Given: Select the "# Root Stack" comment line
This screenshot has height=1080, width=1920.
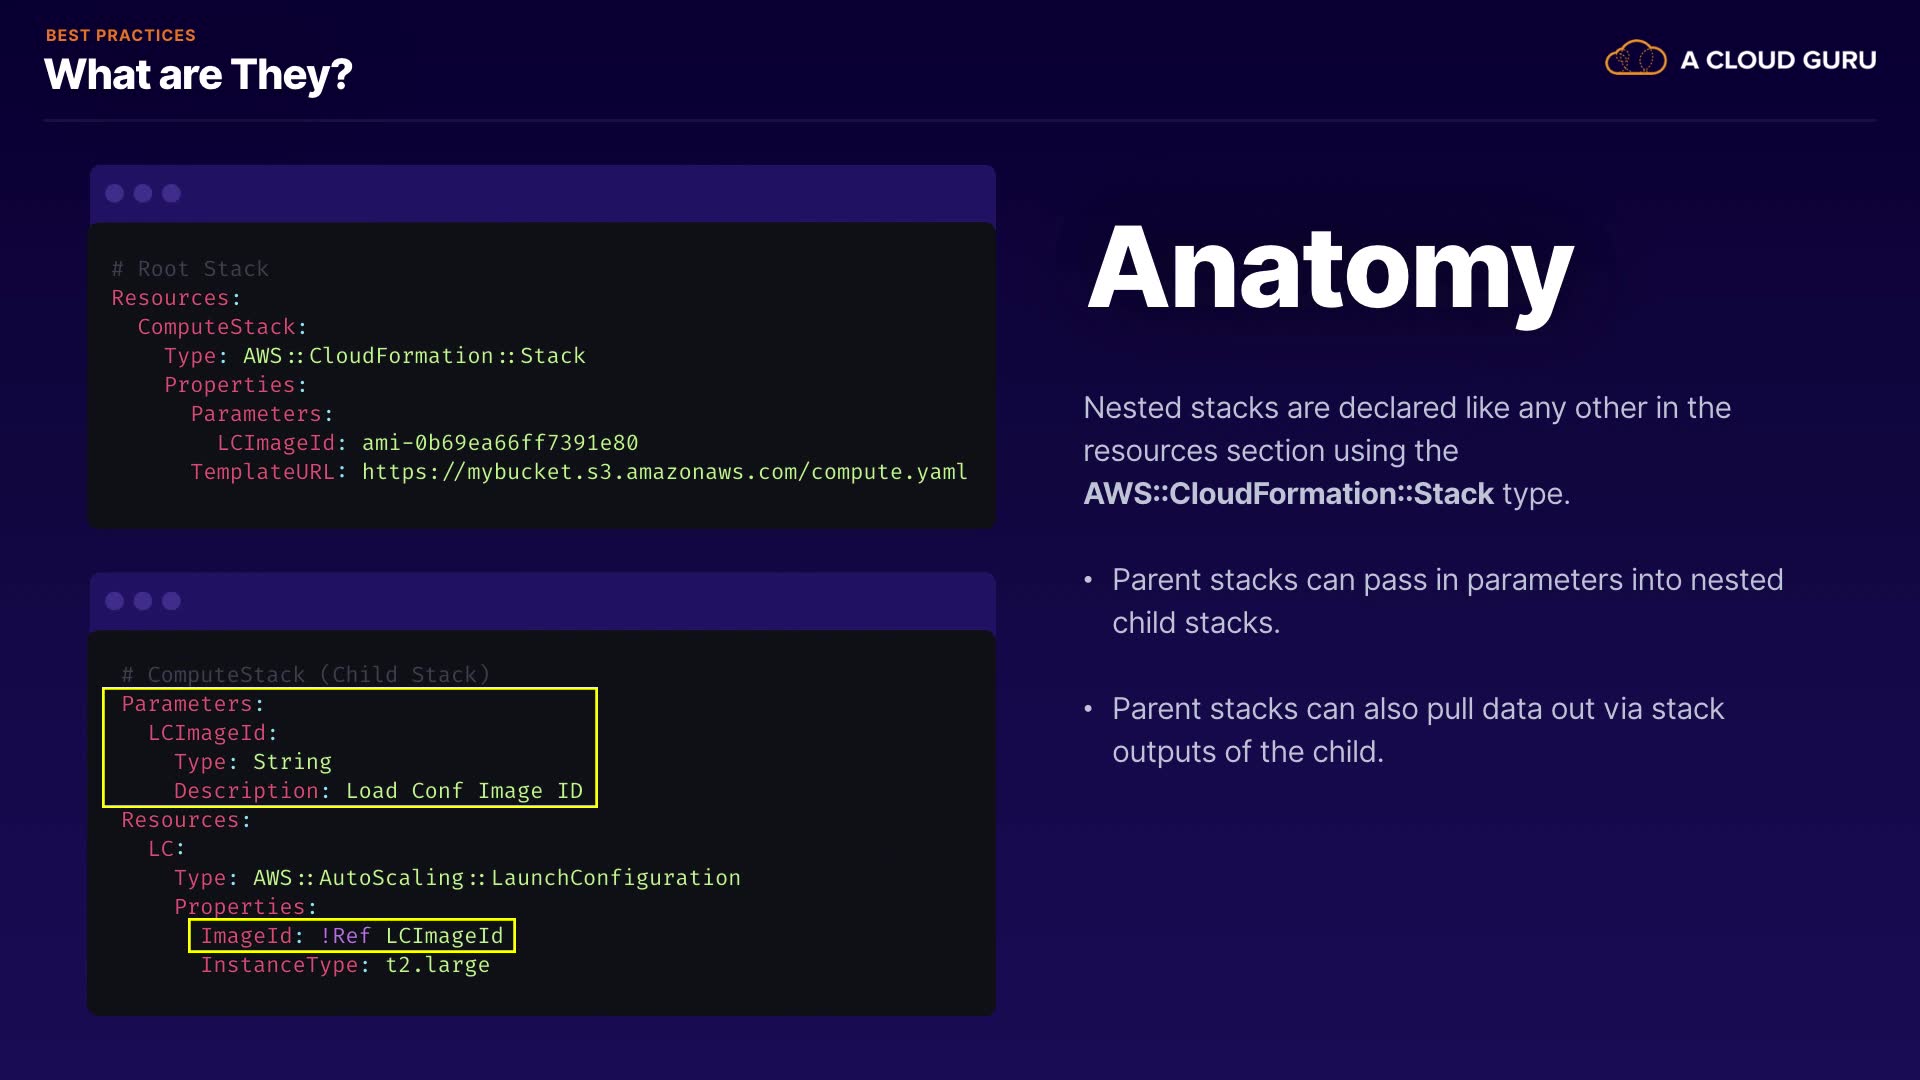Looking at the screenshot, I should point(190,269).
